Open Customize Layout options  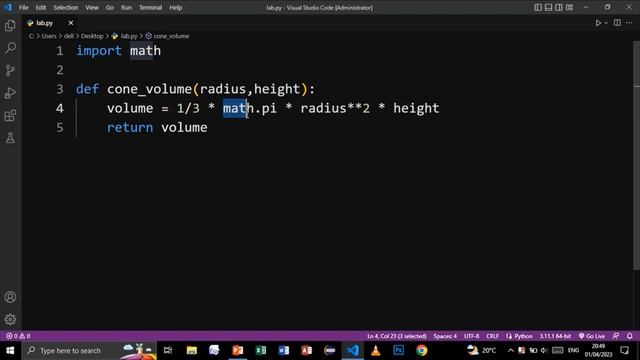[x=569, y=7]
